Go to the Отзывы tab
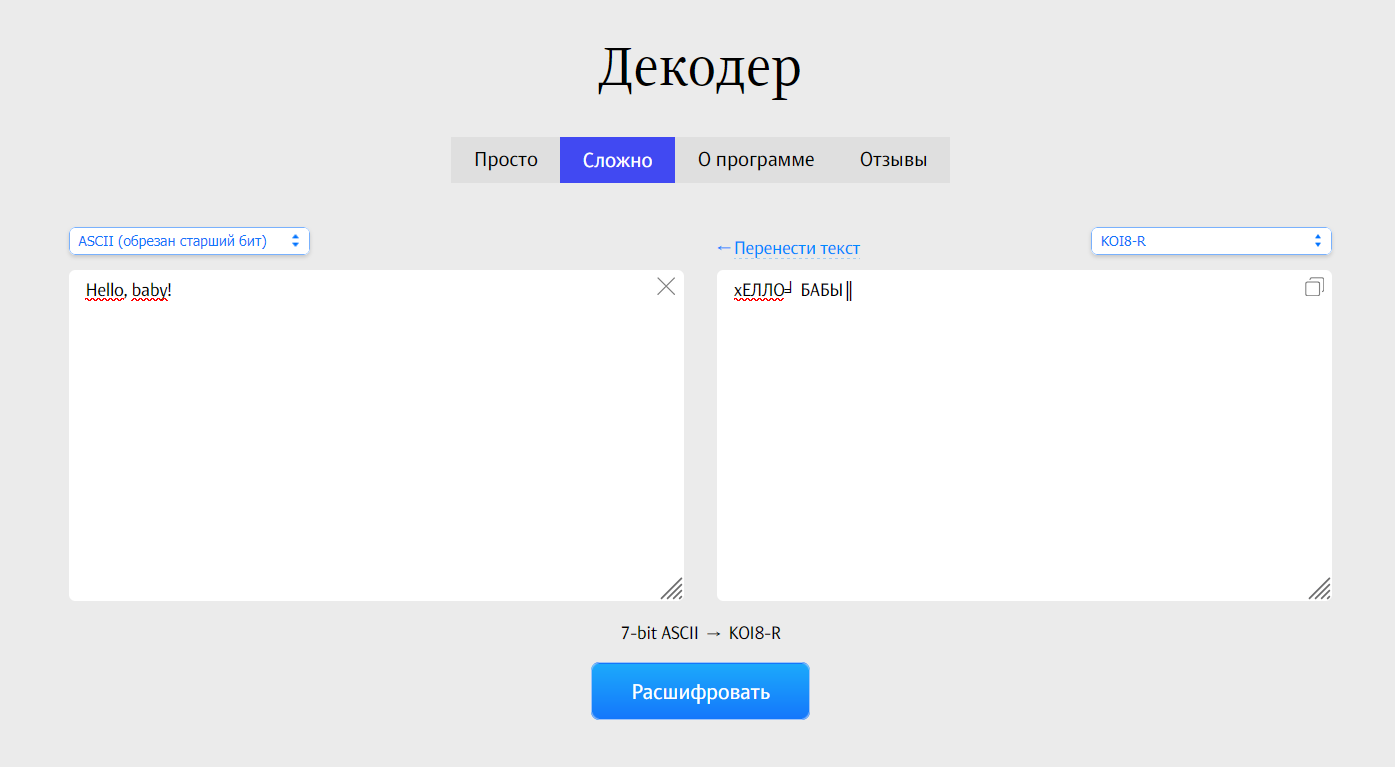 pos(893,160)
